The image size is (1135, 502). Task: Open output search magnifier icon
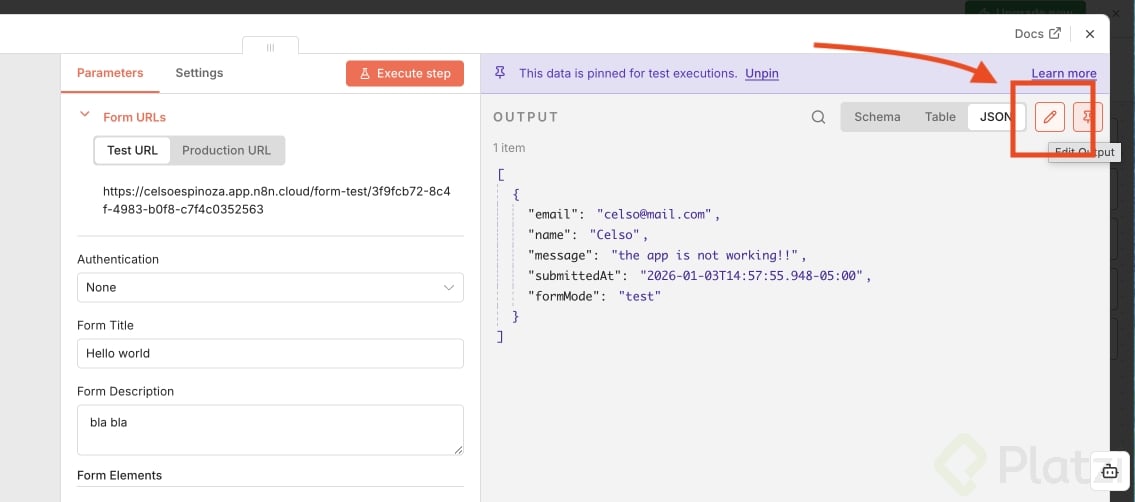point(818,117)
